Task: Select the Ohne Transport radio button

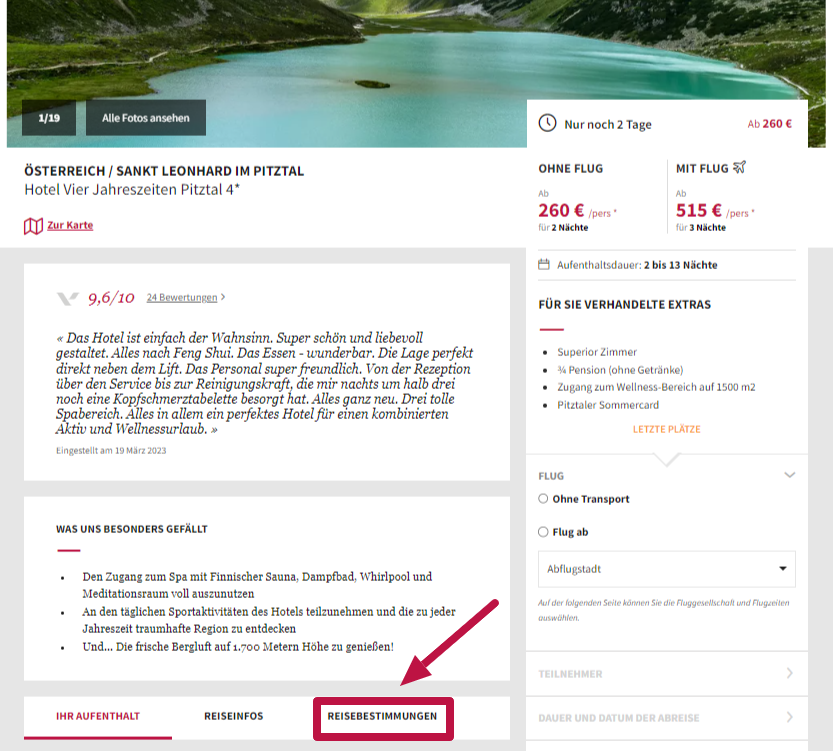Action: point(543,499)
